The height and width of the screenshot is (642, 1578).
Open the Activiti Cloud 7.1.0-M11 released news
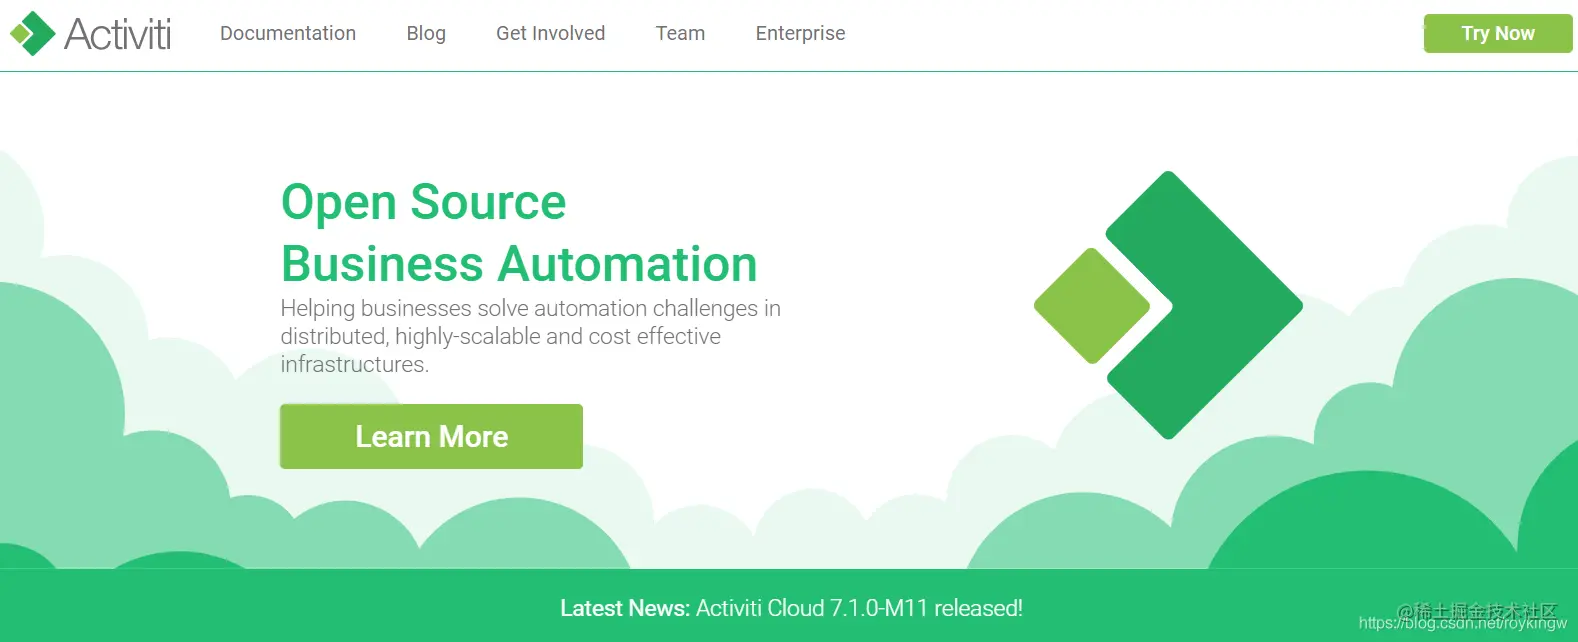(859, 608)
